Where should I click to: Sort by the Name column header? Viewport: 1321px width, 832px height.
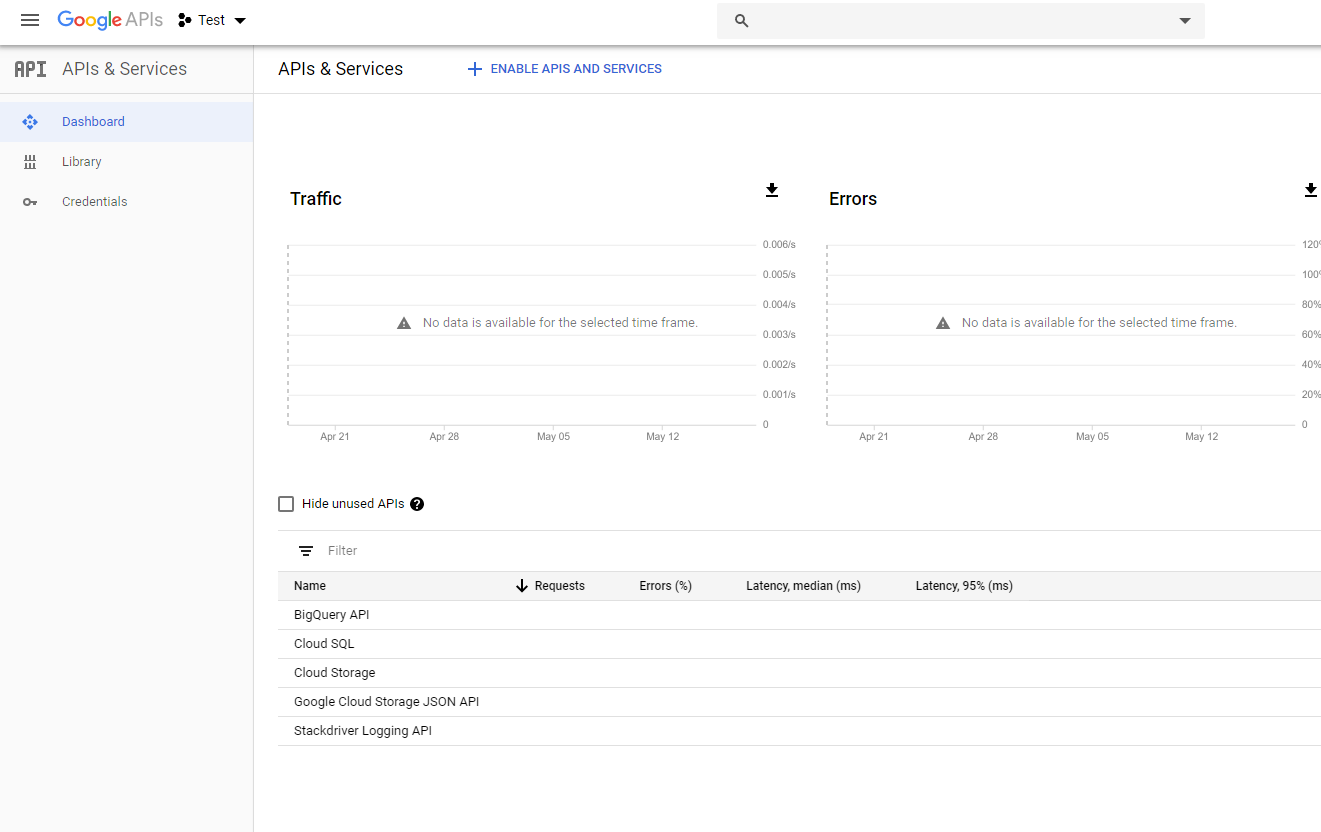coord(310,586)
